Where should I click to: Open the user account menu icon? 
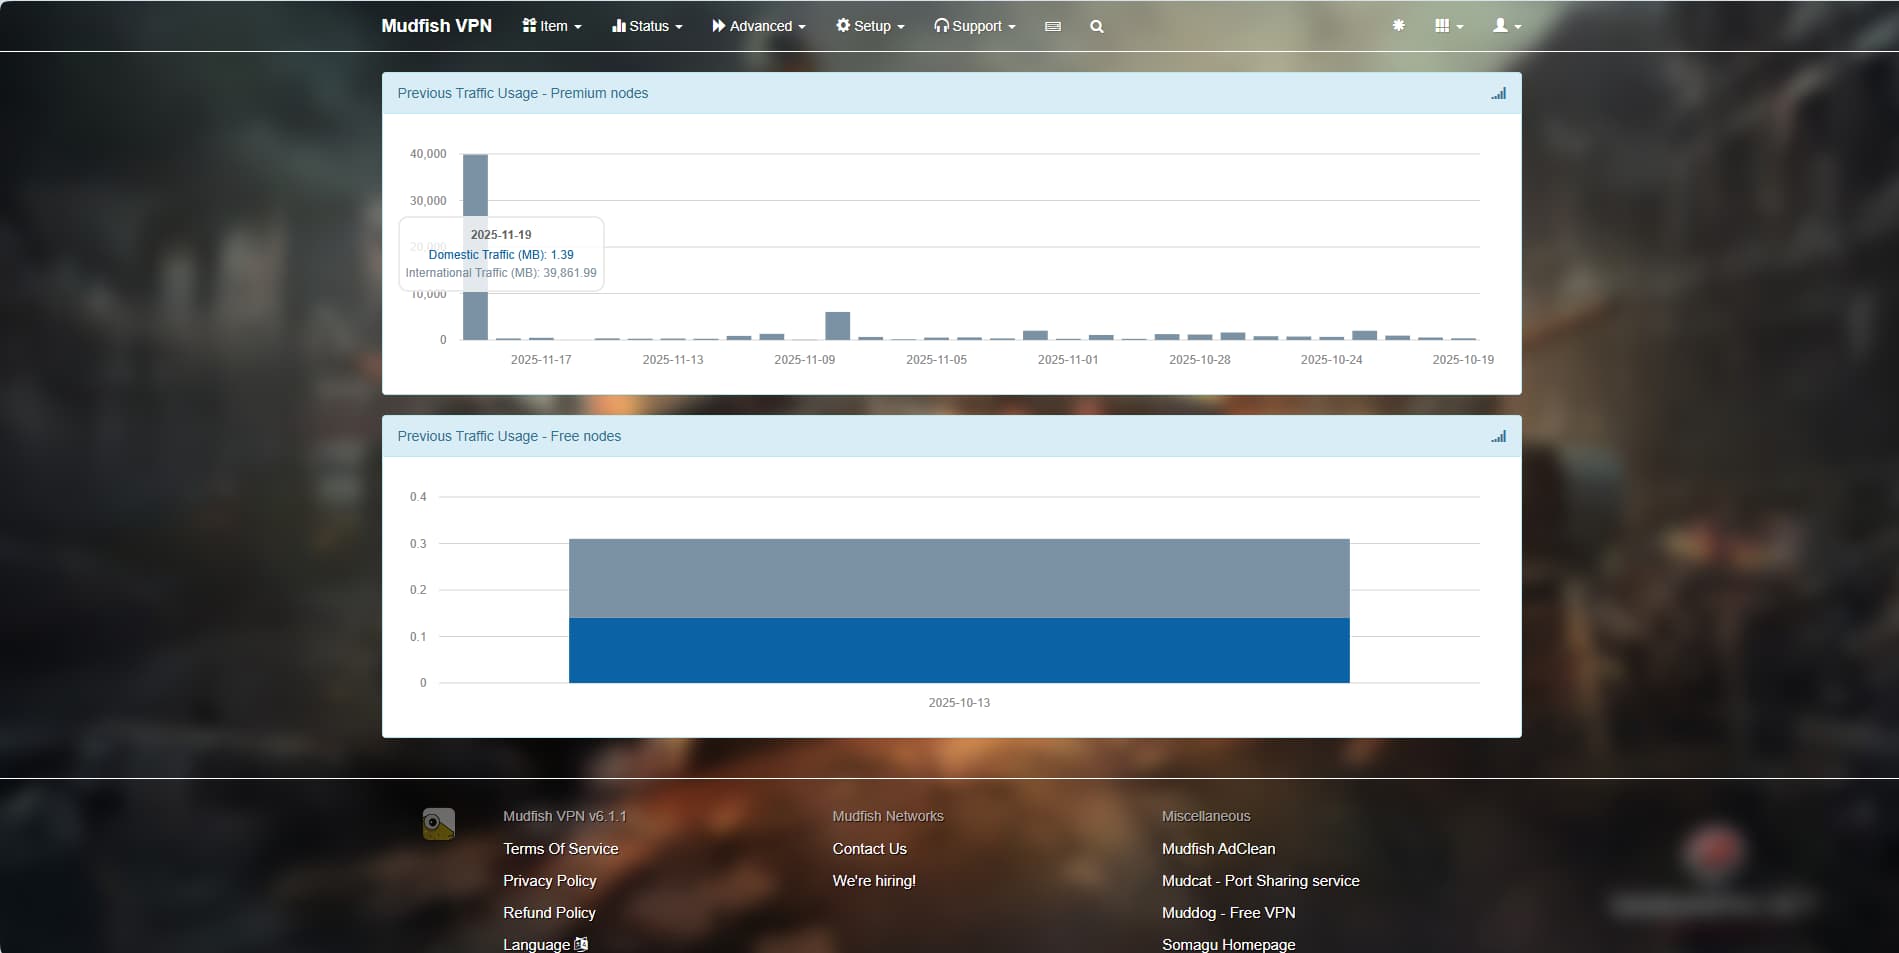click(1506, 26)
